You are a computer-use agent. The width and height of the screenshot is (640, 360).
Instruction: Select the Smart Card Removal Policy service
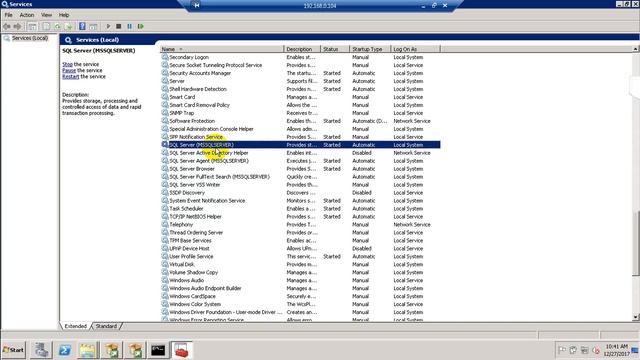pos(200,105)
